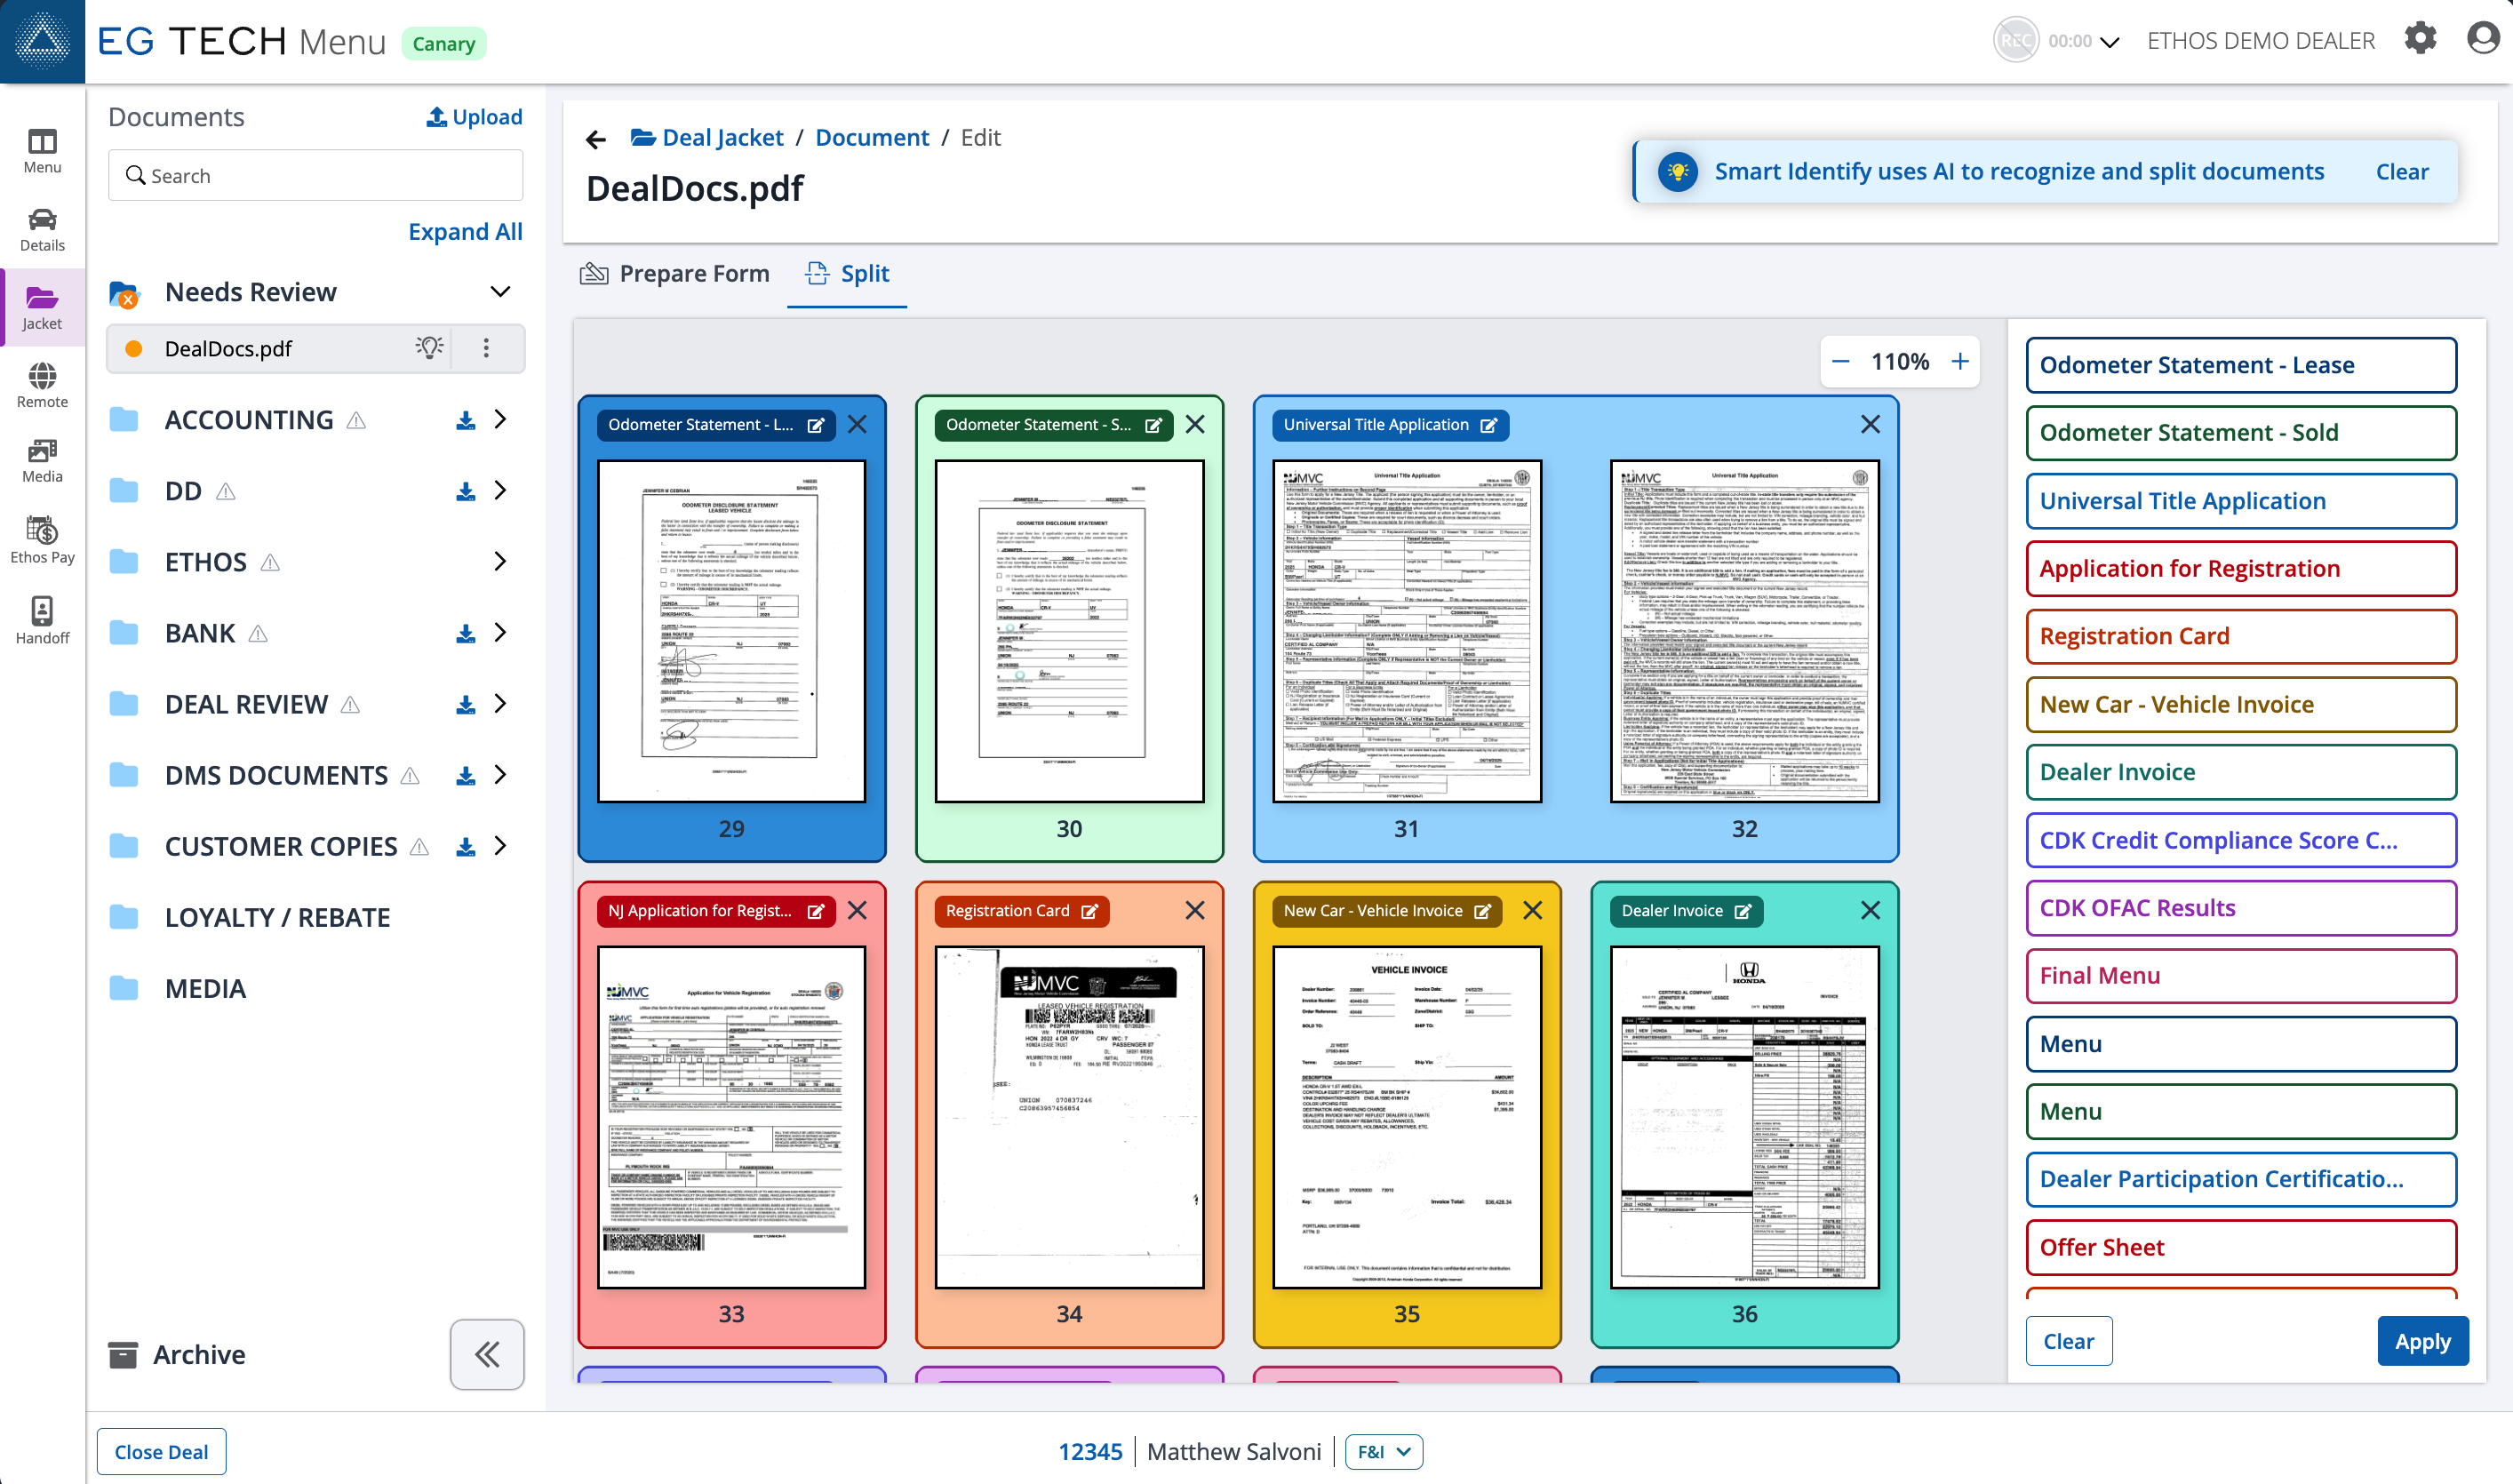Image resolution: width=2513 pixels, height=1484 pixels.
Task: Open the Menu section in sidebar
Action: click(42, 152)
